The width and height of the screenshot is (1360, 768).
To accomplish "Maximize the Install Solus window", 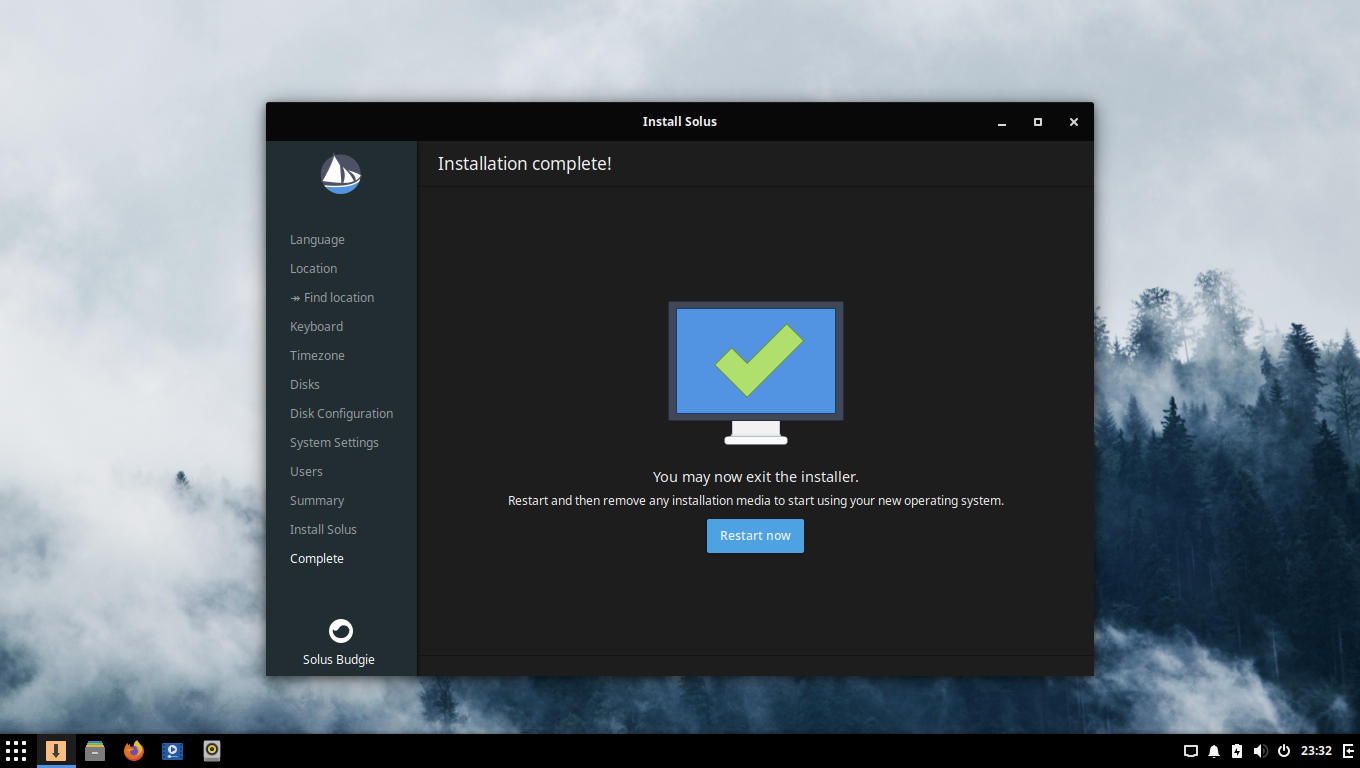I will tap(1038, 122).
